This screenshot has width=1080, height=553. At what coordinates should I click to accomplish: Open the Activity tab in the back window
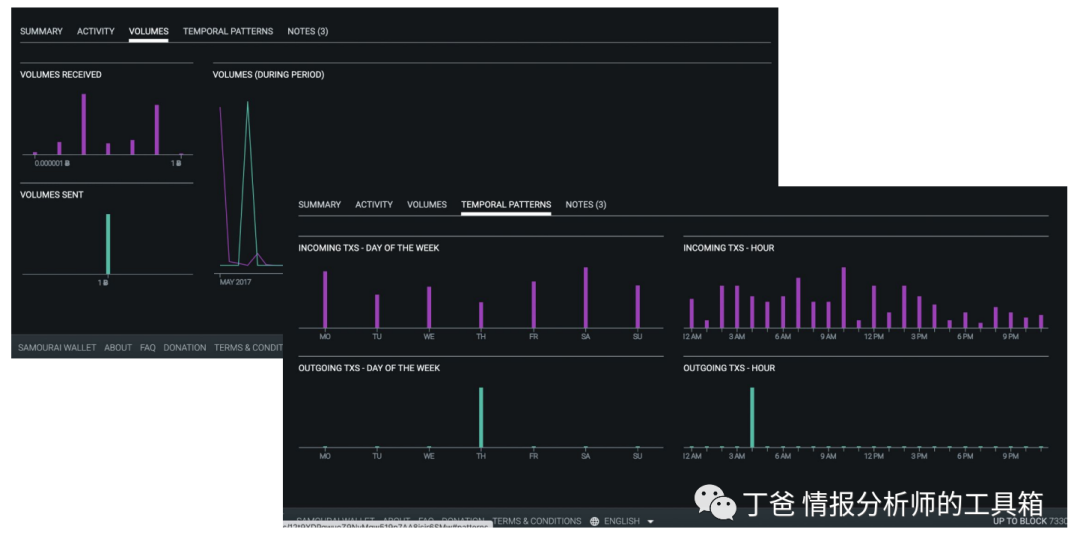96,32
